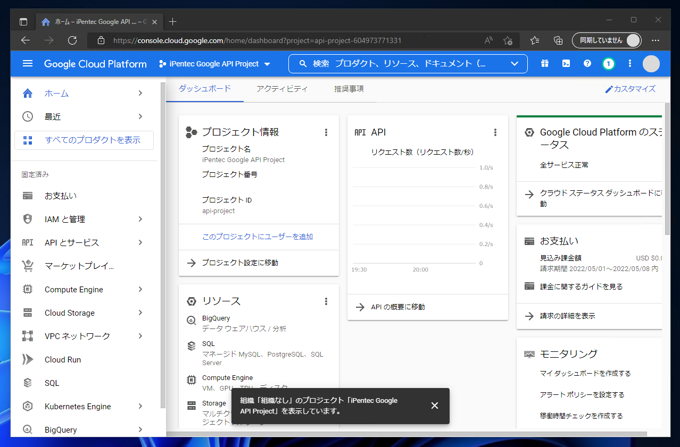Viewport: 680px width, 447px height.
Task: Expand Kubernetes Engine submenu chevron
Action: 140,406
